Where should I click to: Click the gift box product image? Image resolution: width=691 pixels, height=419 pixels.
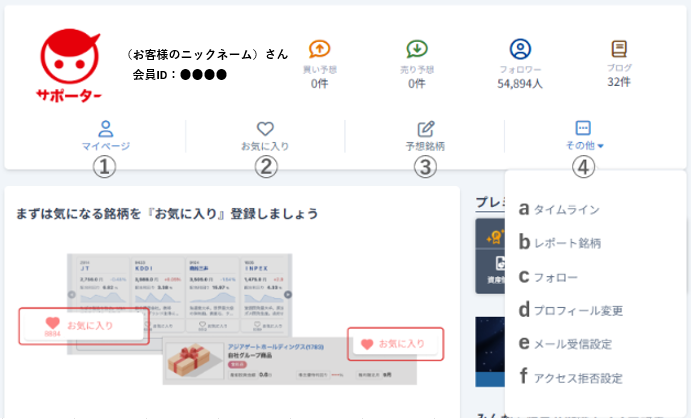pos(194,361)
